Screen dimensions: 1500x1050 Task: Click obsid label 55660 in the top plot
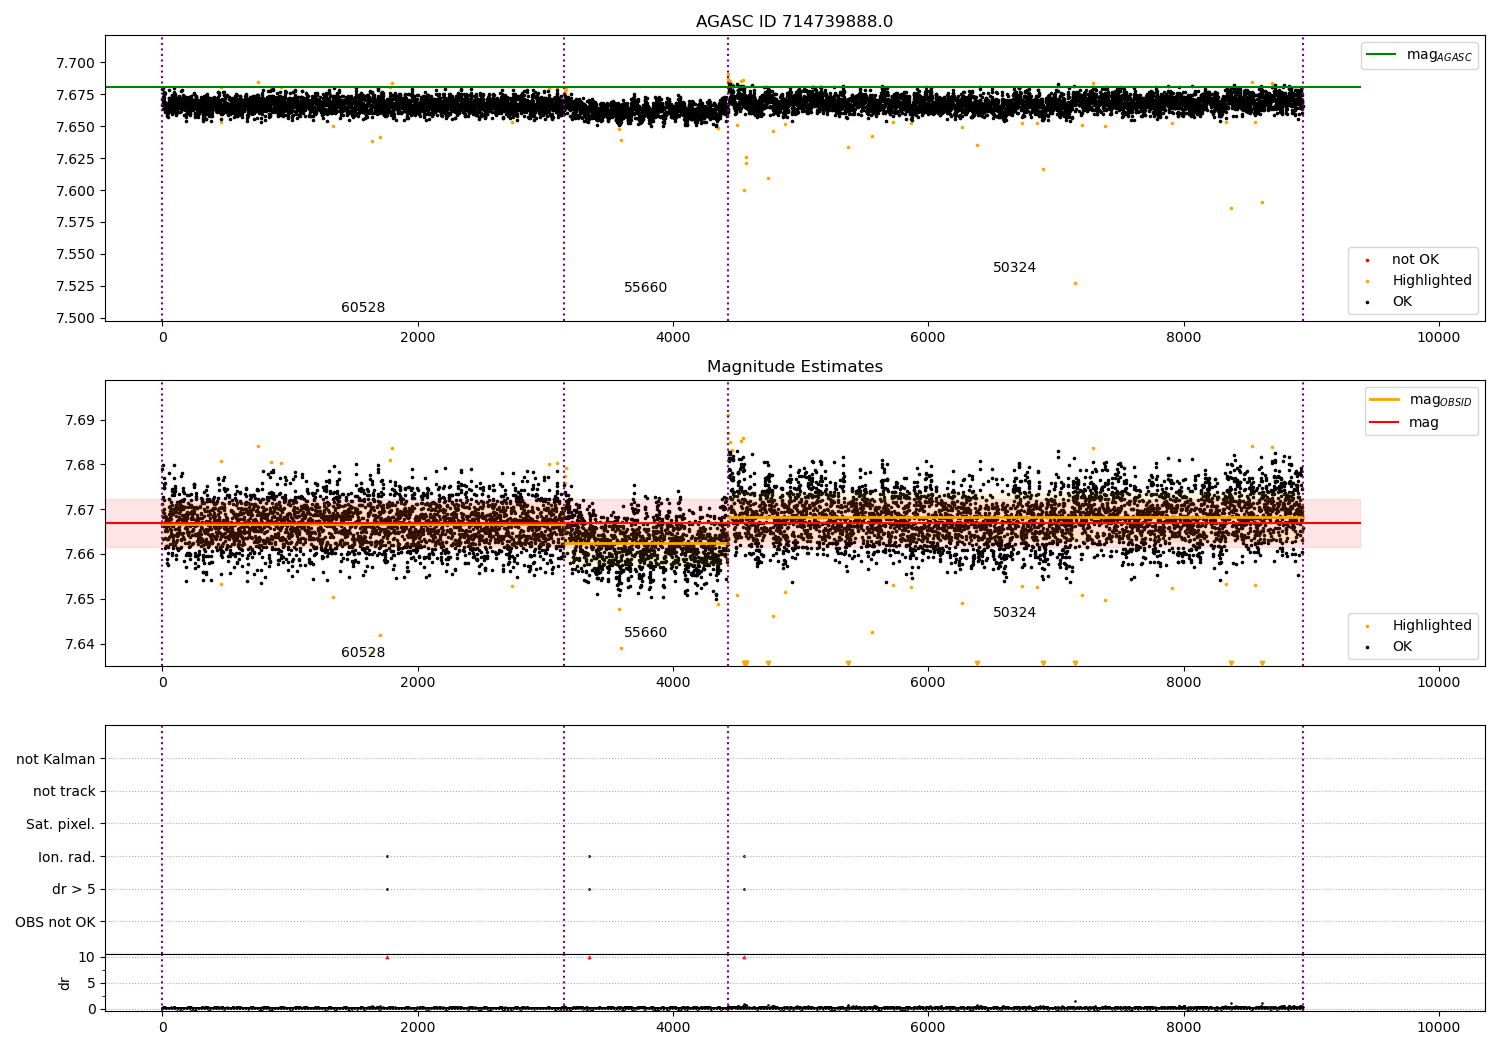645,288
